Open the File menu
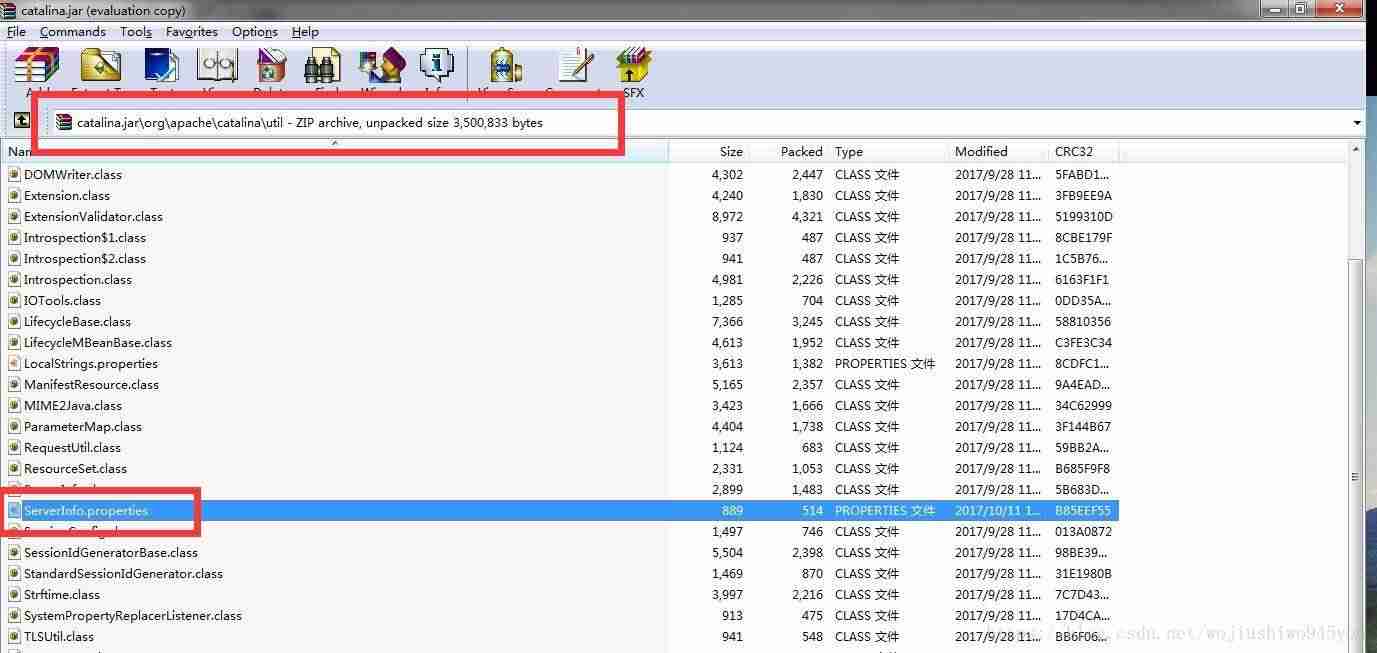 [x=16, y=31]
